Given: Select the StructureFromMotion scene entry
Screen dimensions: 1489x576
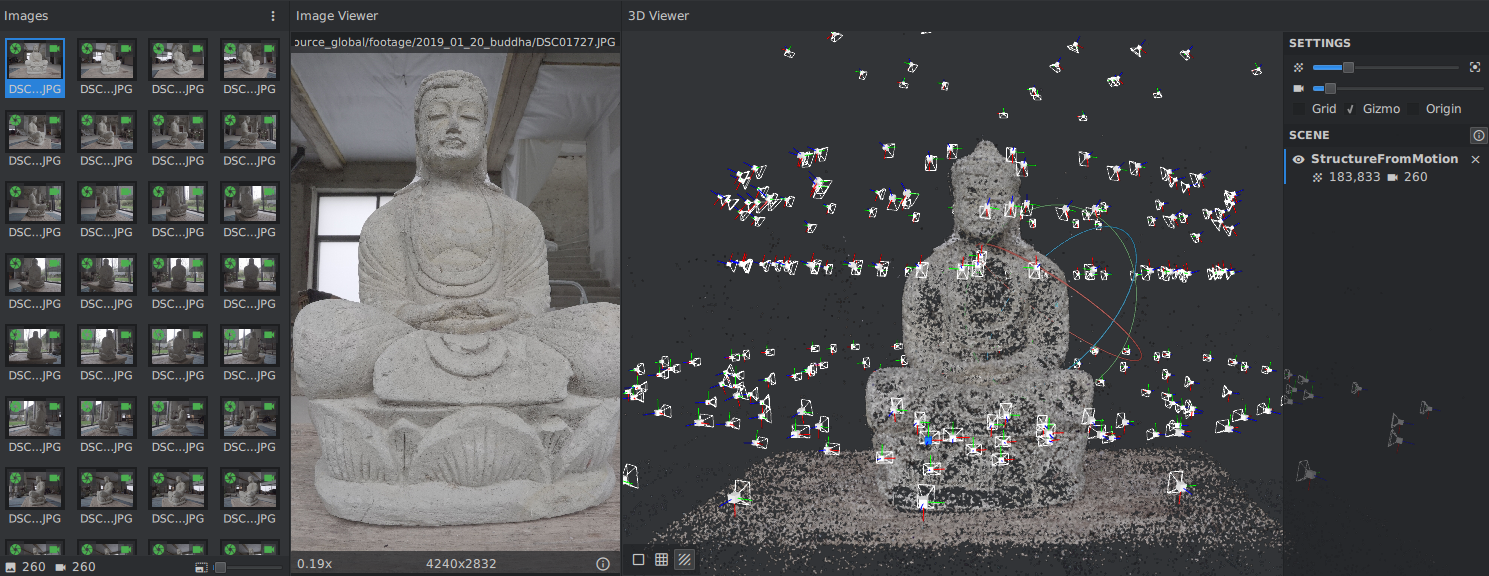Looking at the screenshot, I should pyautogui.click(x=1384, y=159).
